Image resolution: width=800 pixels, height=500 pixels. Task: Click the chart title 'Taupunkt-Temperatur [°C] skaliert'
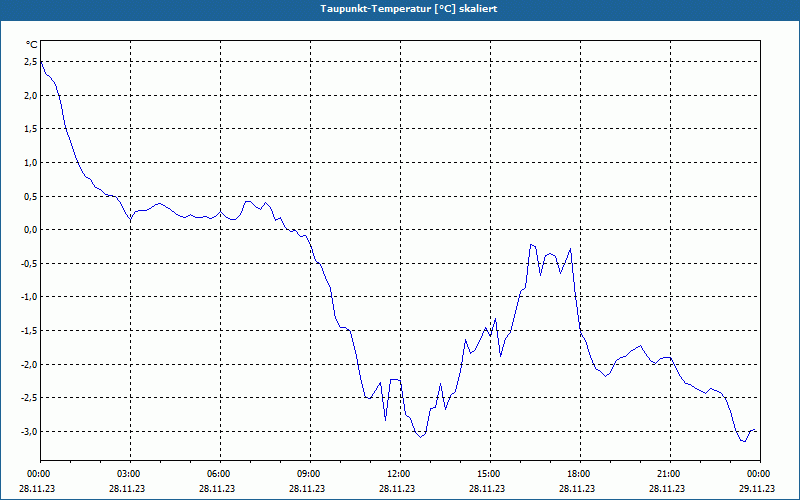point(409,9)
